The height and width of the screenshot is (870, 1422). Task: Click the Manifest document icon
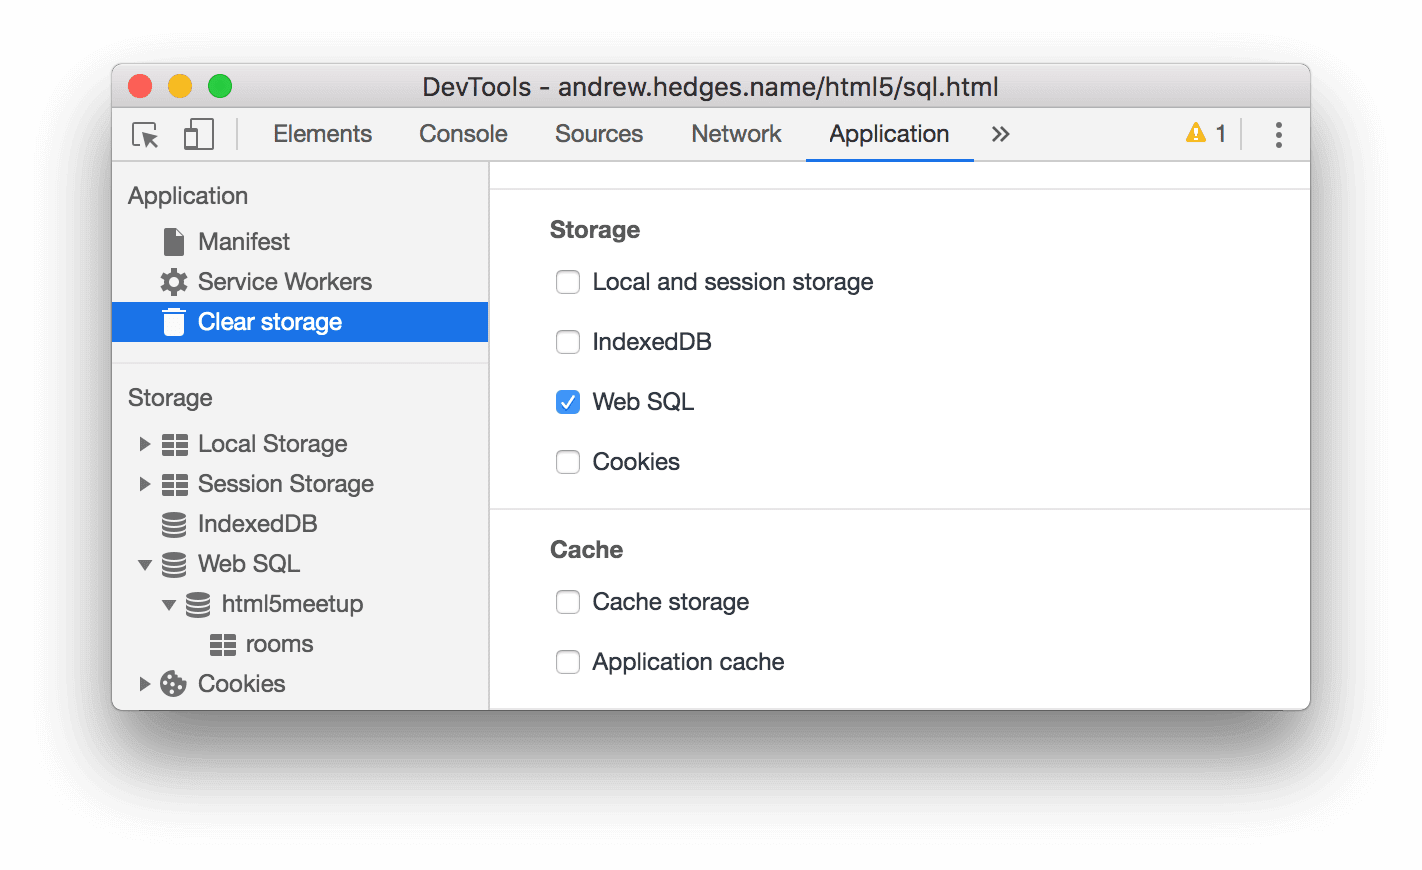(172, 241)
